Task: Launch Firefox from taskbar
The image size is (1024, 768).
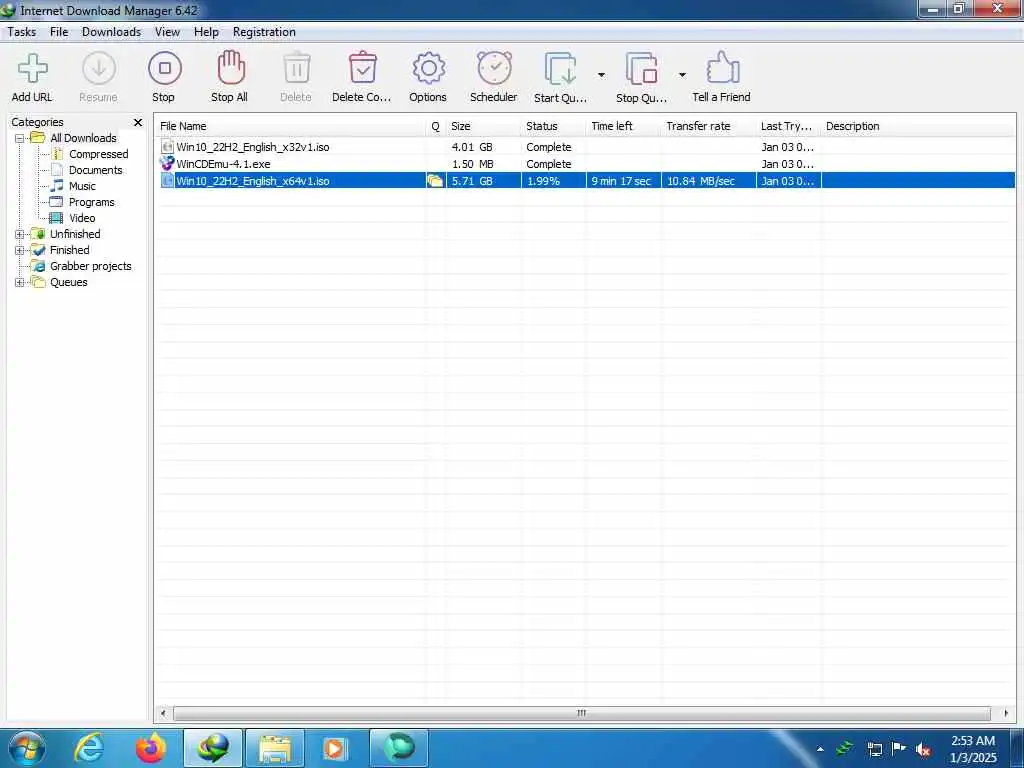Action: click(x=150, y=748)
